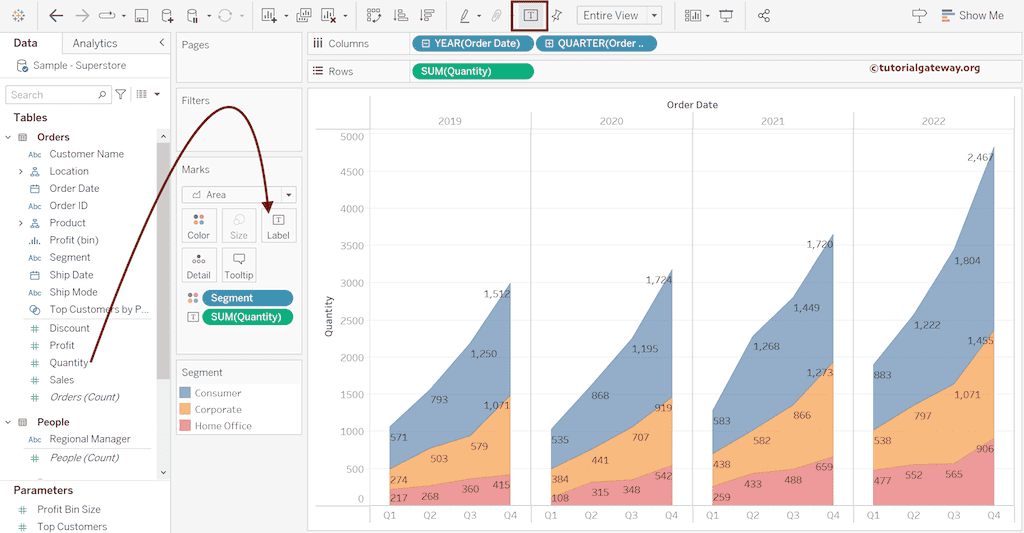Open the Color marks card
The image size is (1024, 533).
pos(198,226)
